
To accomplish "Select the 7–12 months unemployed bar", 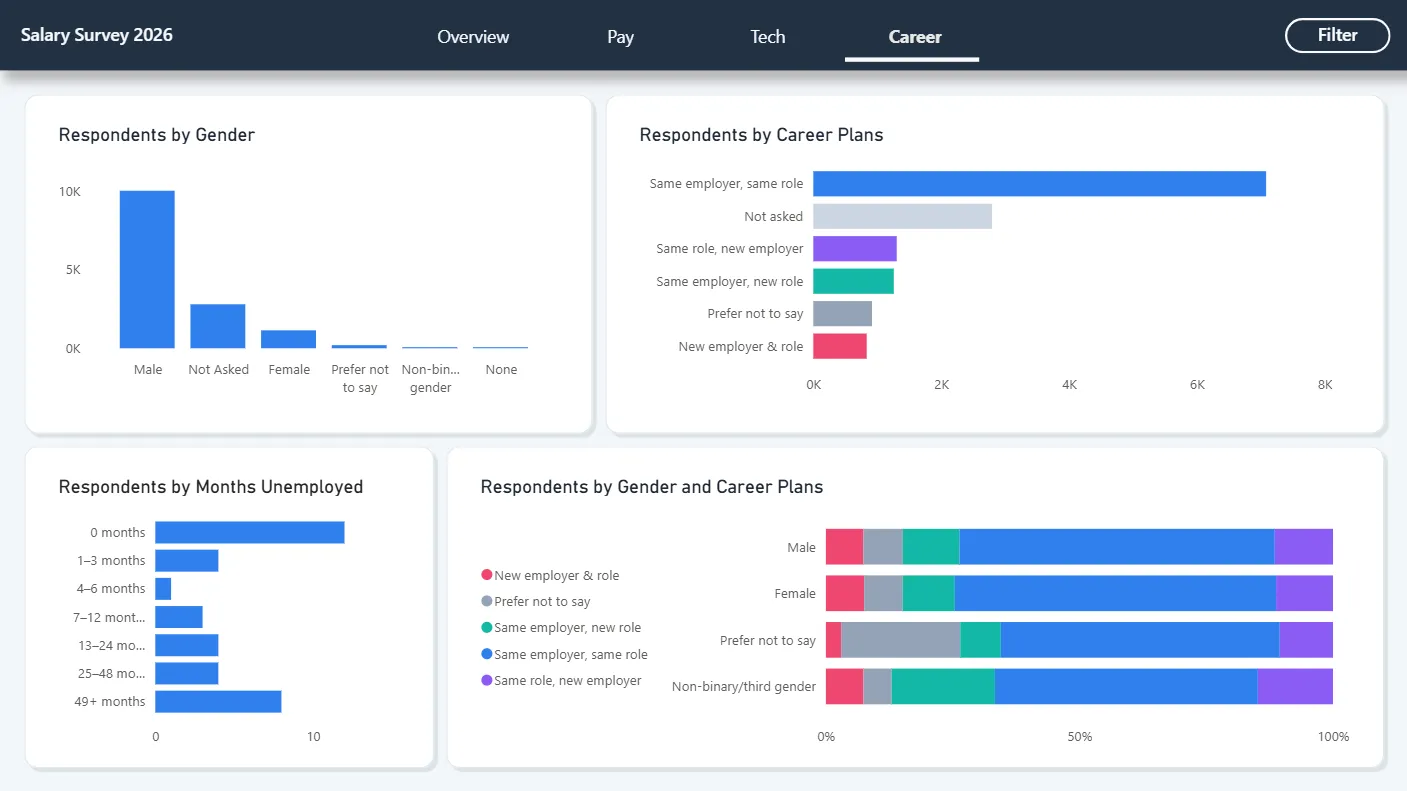I will click(179, 617).
